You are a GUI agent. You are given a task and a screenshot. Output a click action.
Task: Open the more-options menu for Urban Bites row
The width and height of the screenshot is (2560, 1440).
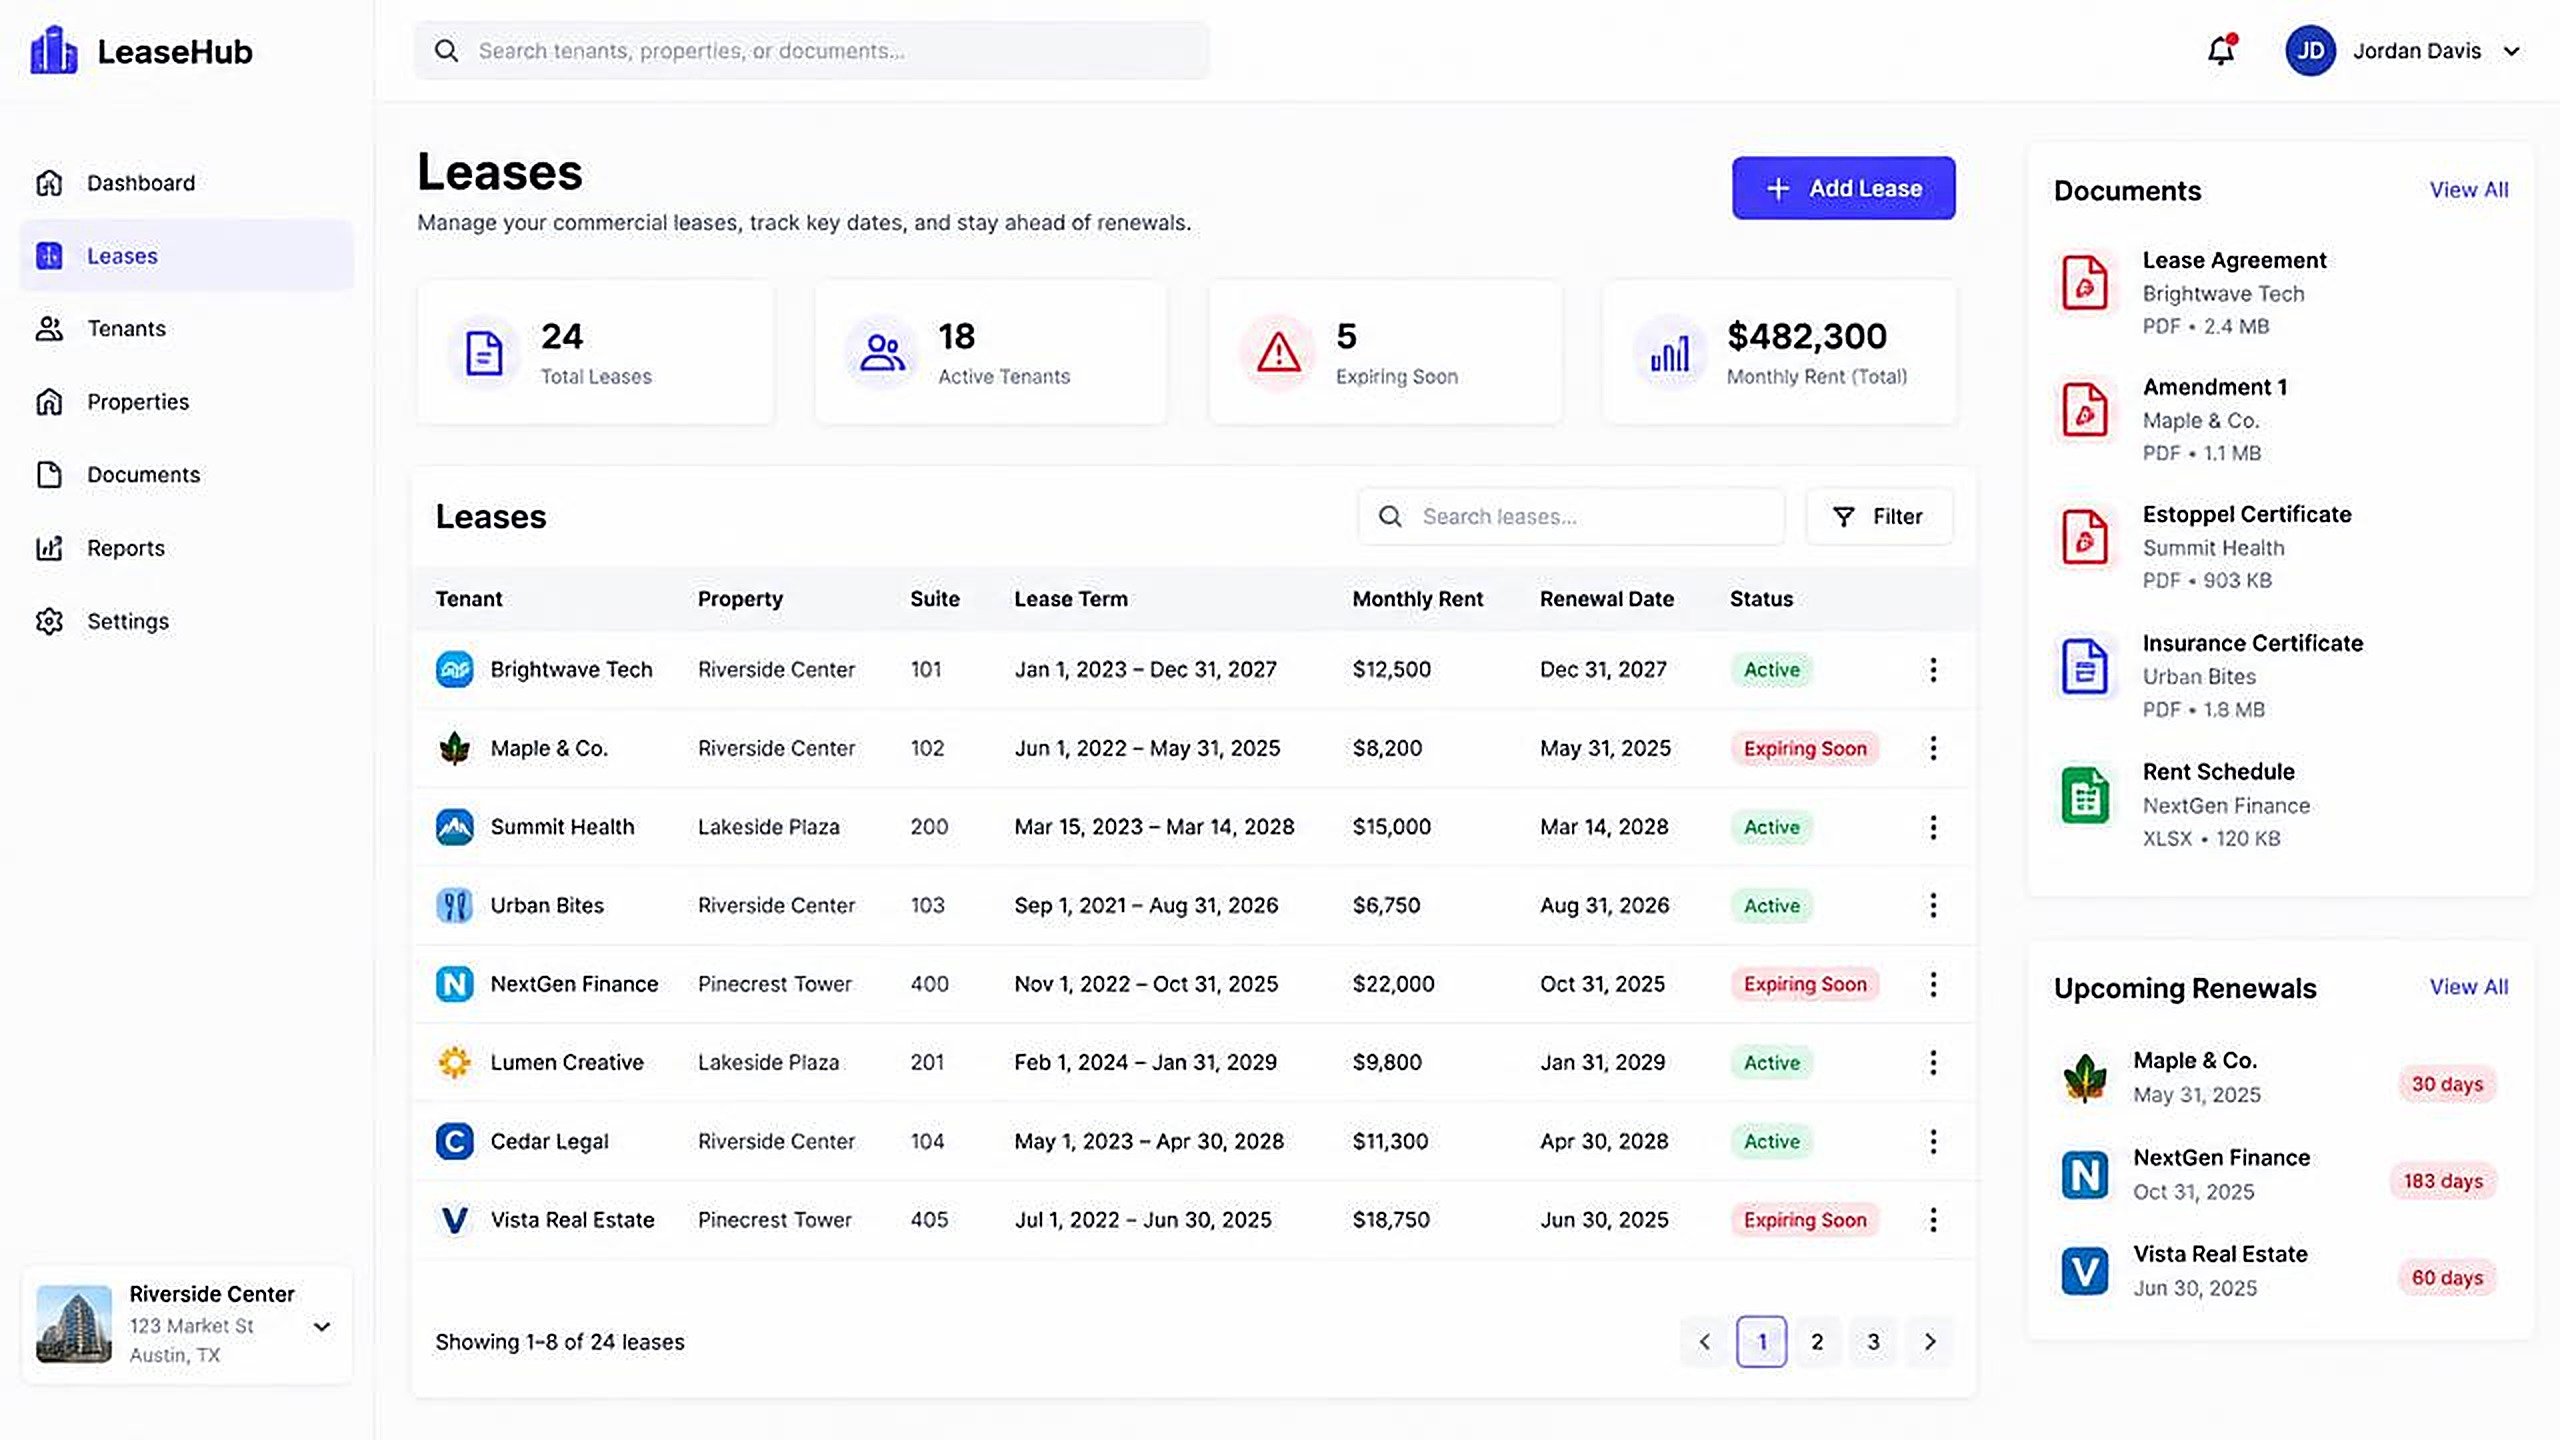click(x=1933, y=905)
